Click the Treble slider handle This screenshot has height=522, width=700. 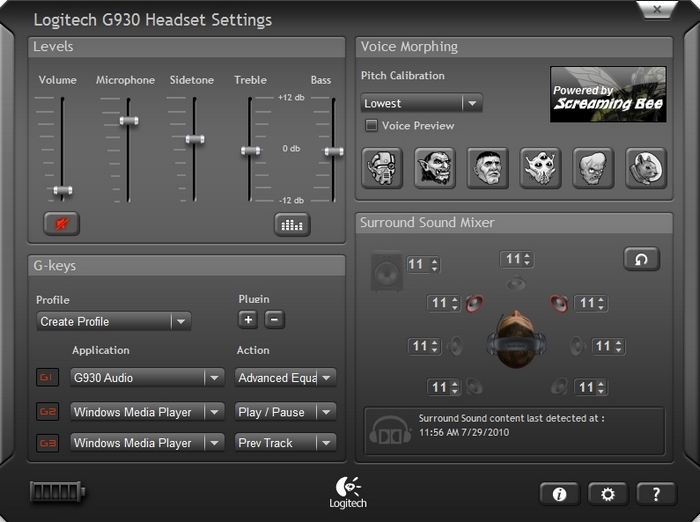[250, 151]
